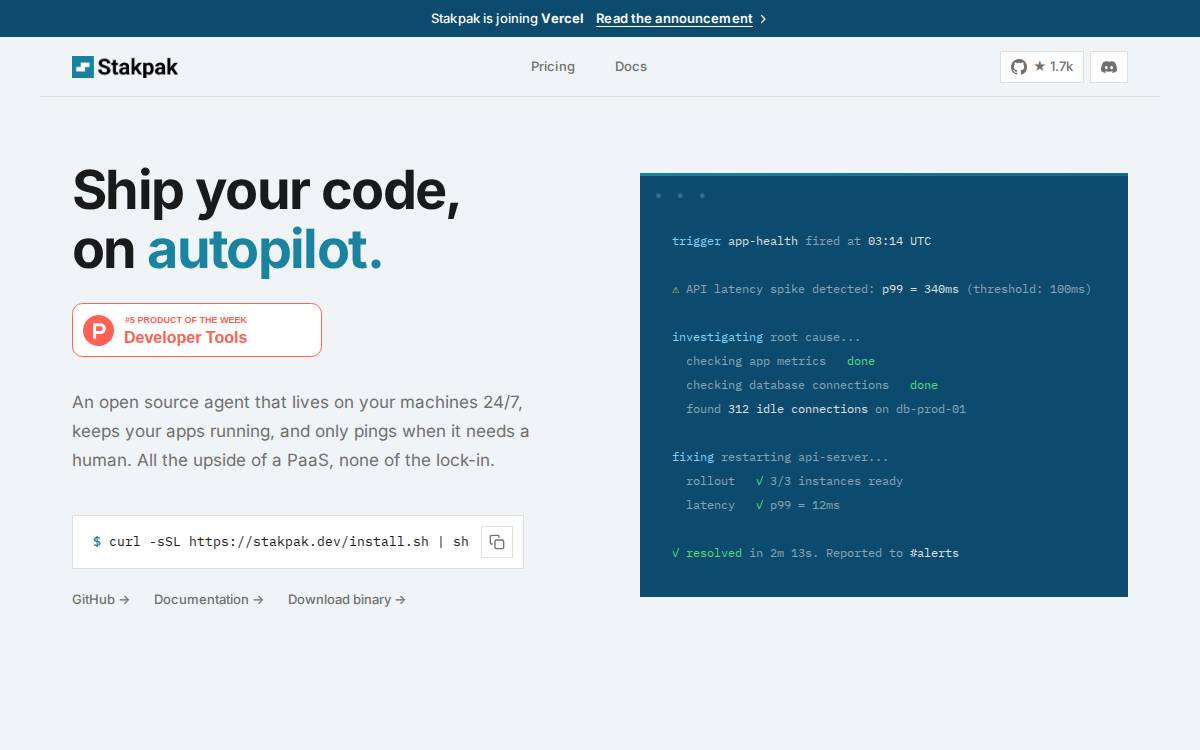1200x750 pixels.
Task: Click the '1.7k' star count
Action: [1061, 67]
